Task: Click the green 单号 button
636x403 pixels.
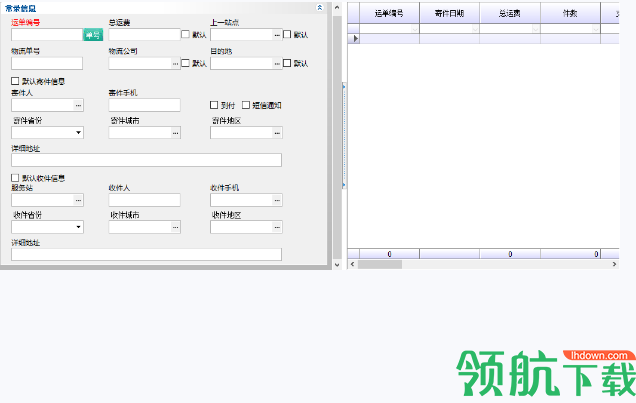Action: pyautogui.click(x=93, y=35)
